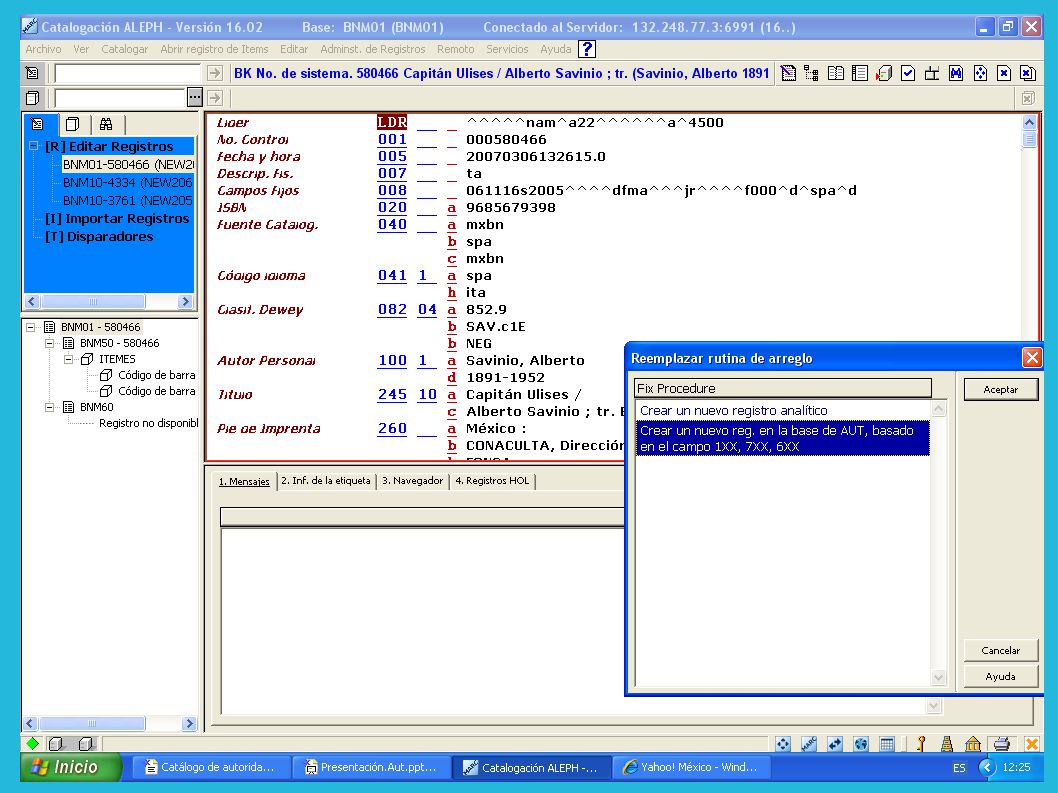Click the four-arrows document icon in the record toolbar

point(980,73)
